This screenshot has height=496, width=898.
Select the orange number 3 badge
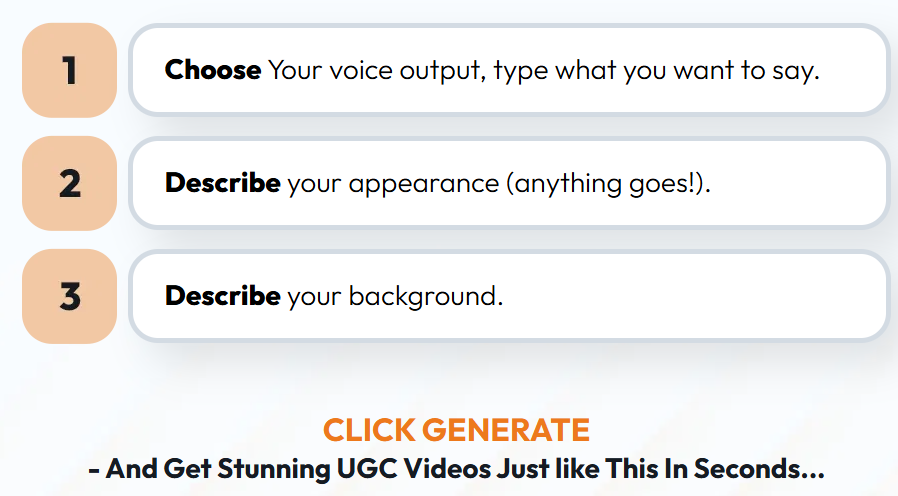tap(69, 297)
